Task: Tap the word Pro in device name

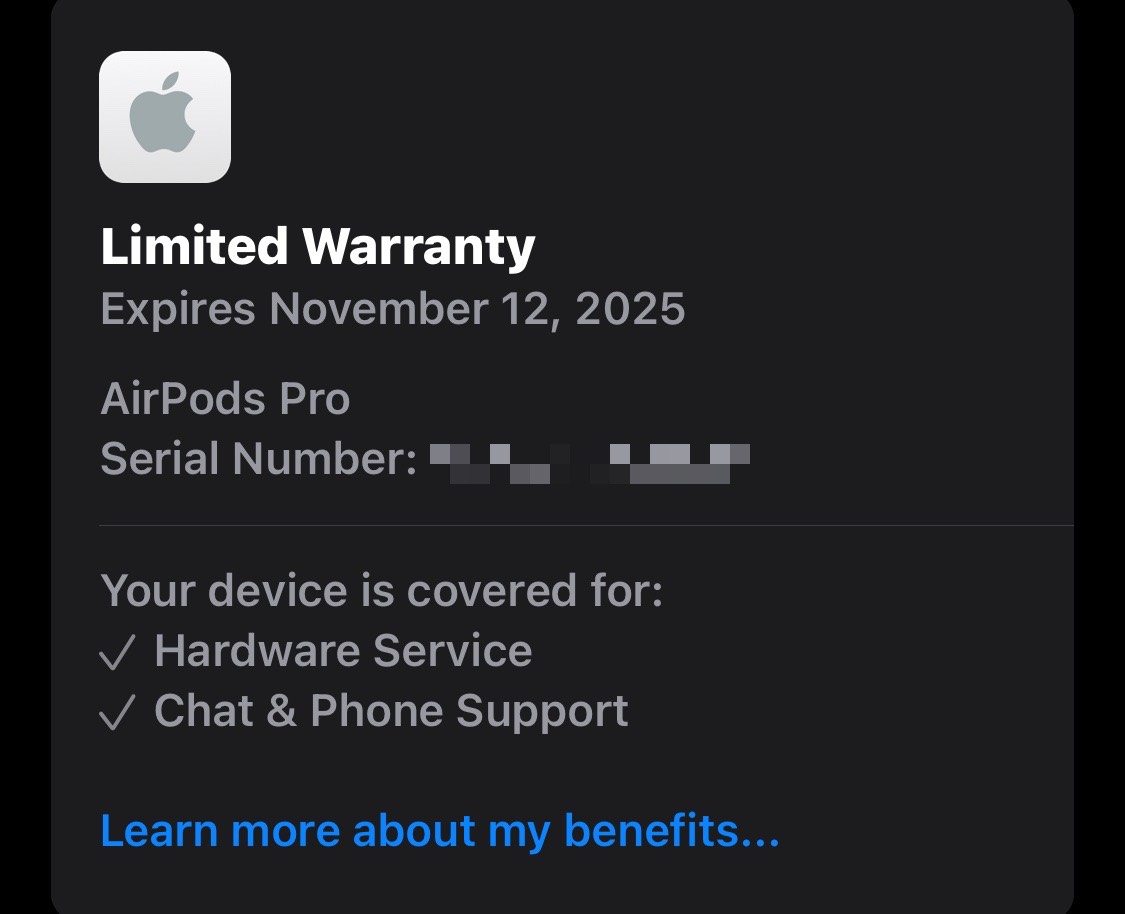Action: pos(314,398)
